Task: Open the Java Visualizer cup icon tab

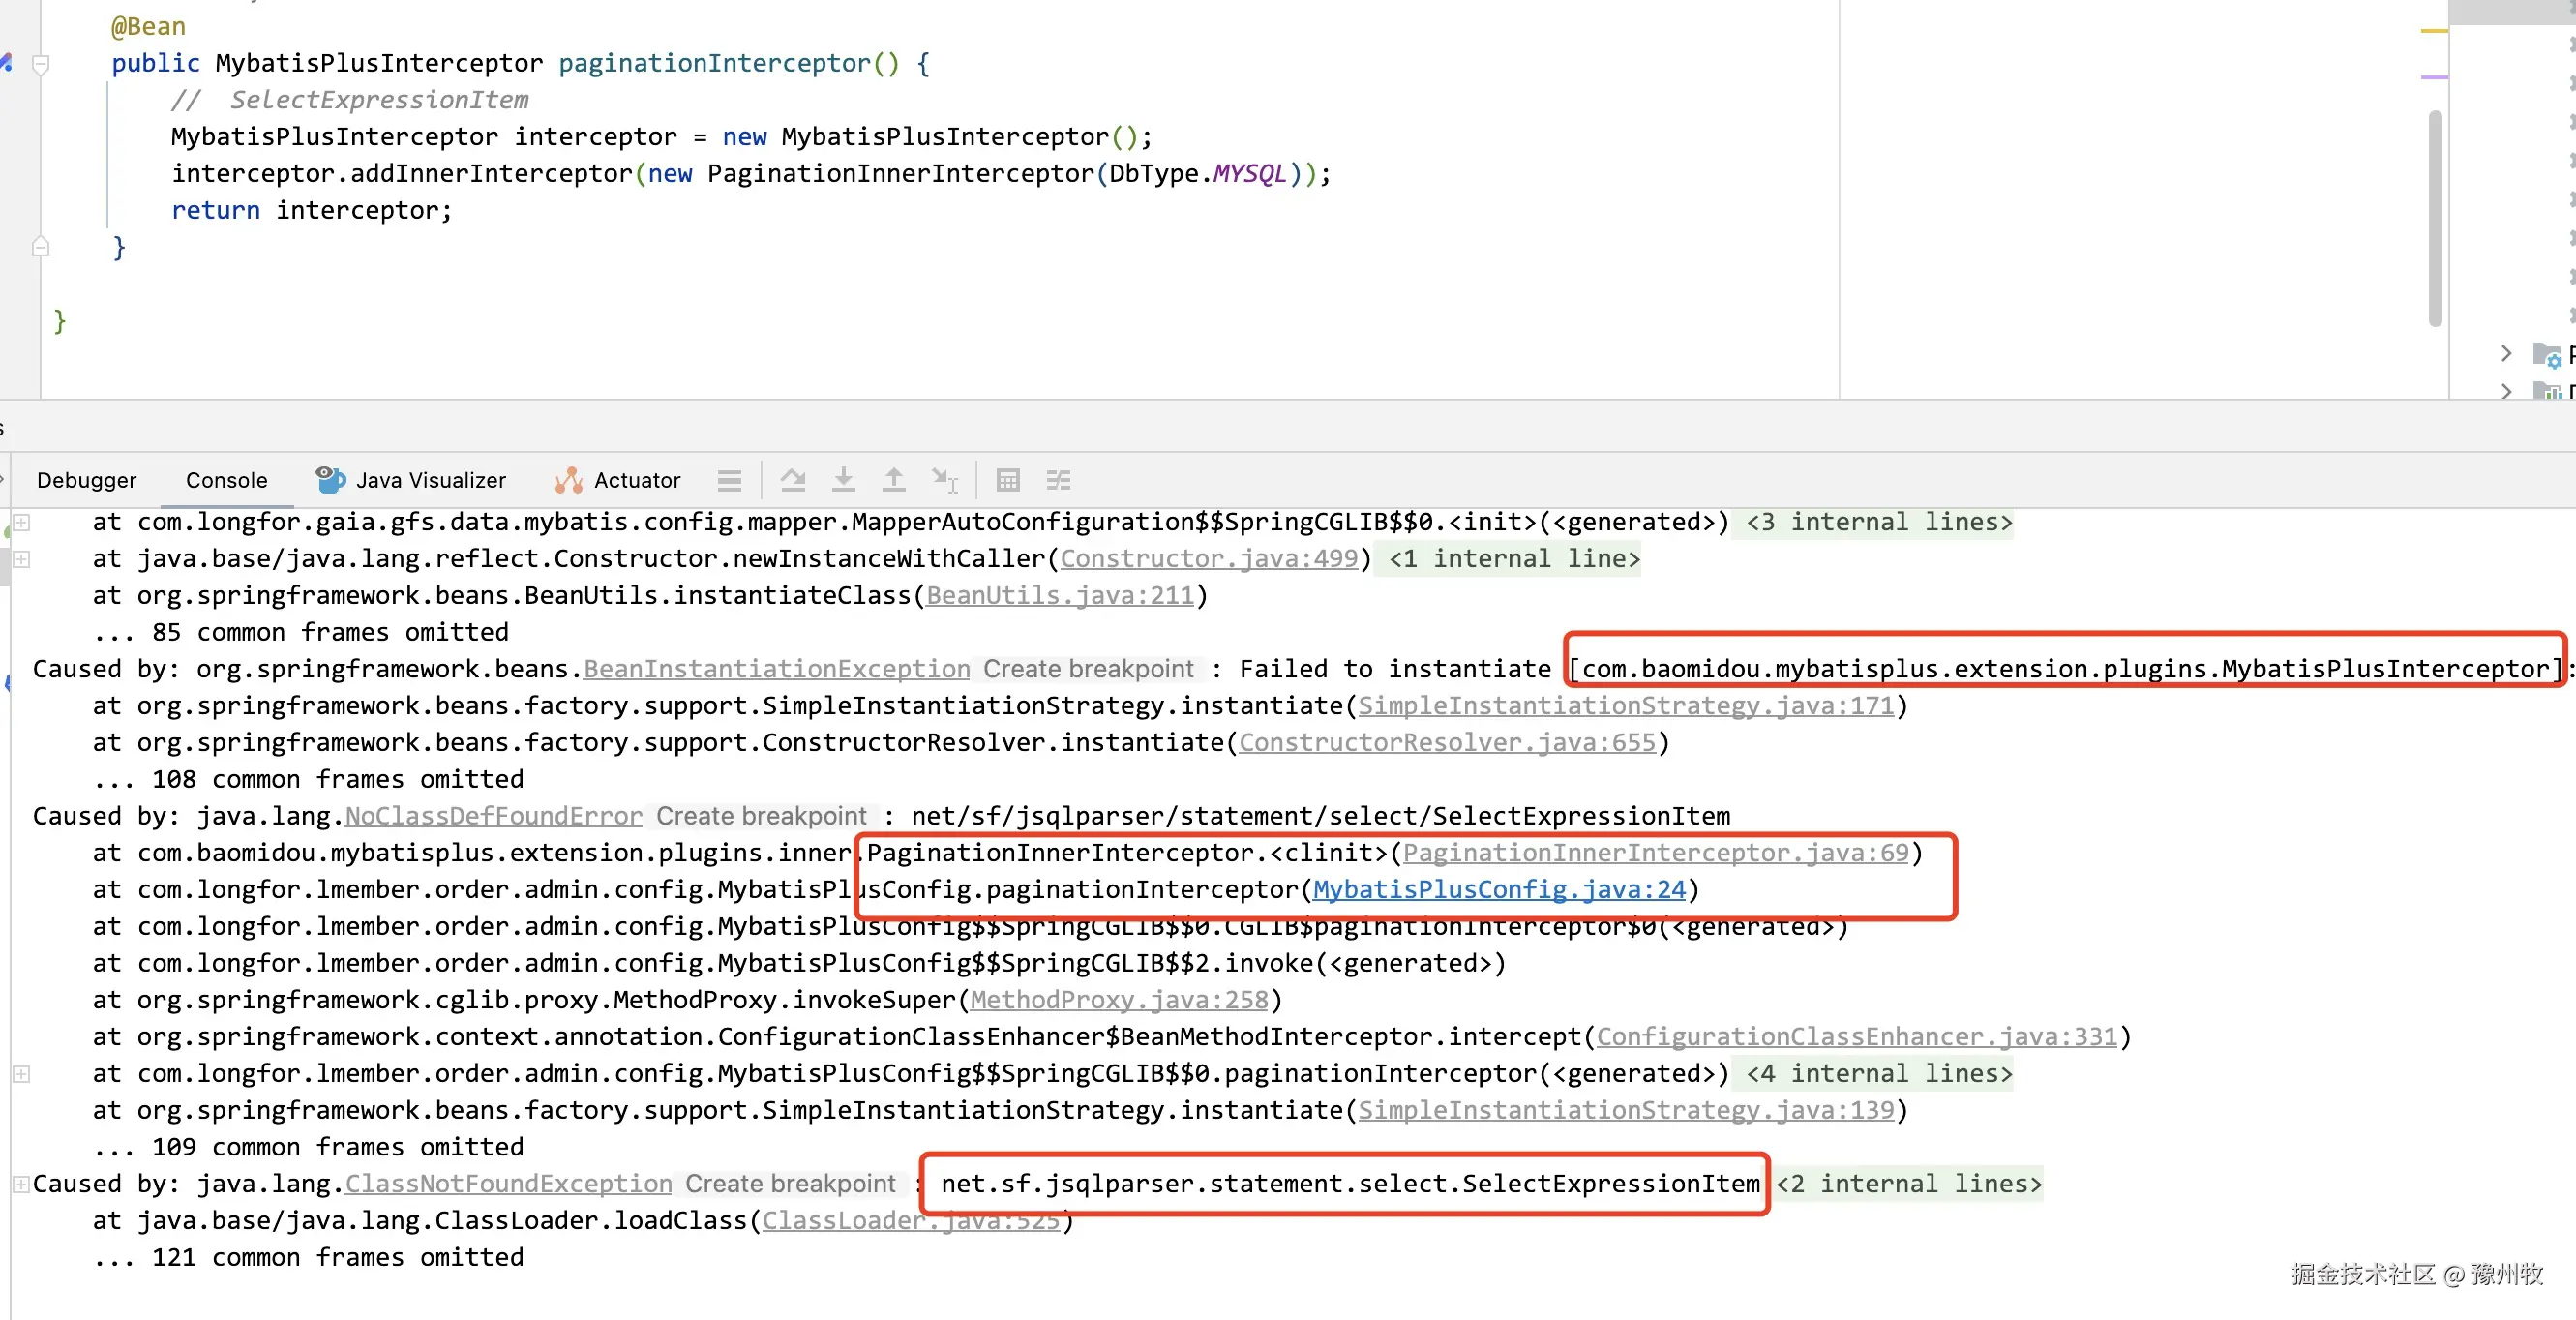Action: 330,480
